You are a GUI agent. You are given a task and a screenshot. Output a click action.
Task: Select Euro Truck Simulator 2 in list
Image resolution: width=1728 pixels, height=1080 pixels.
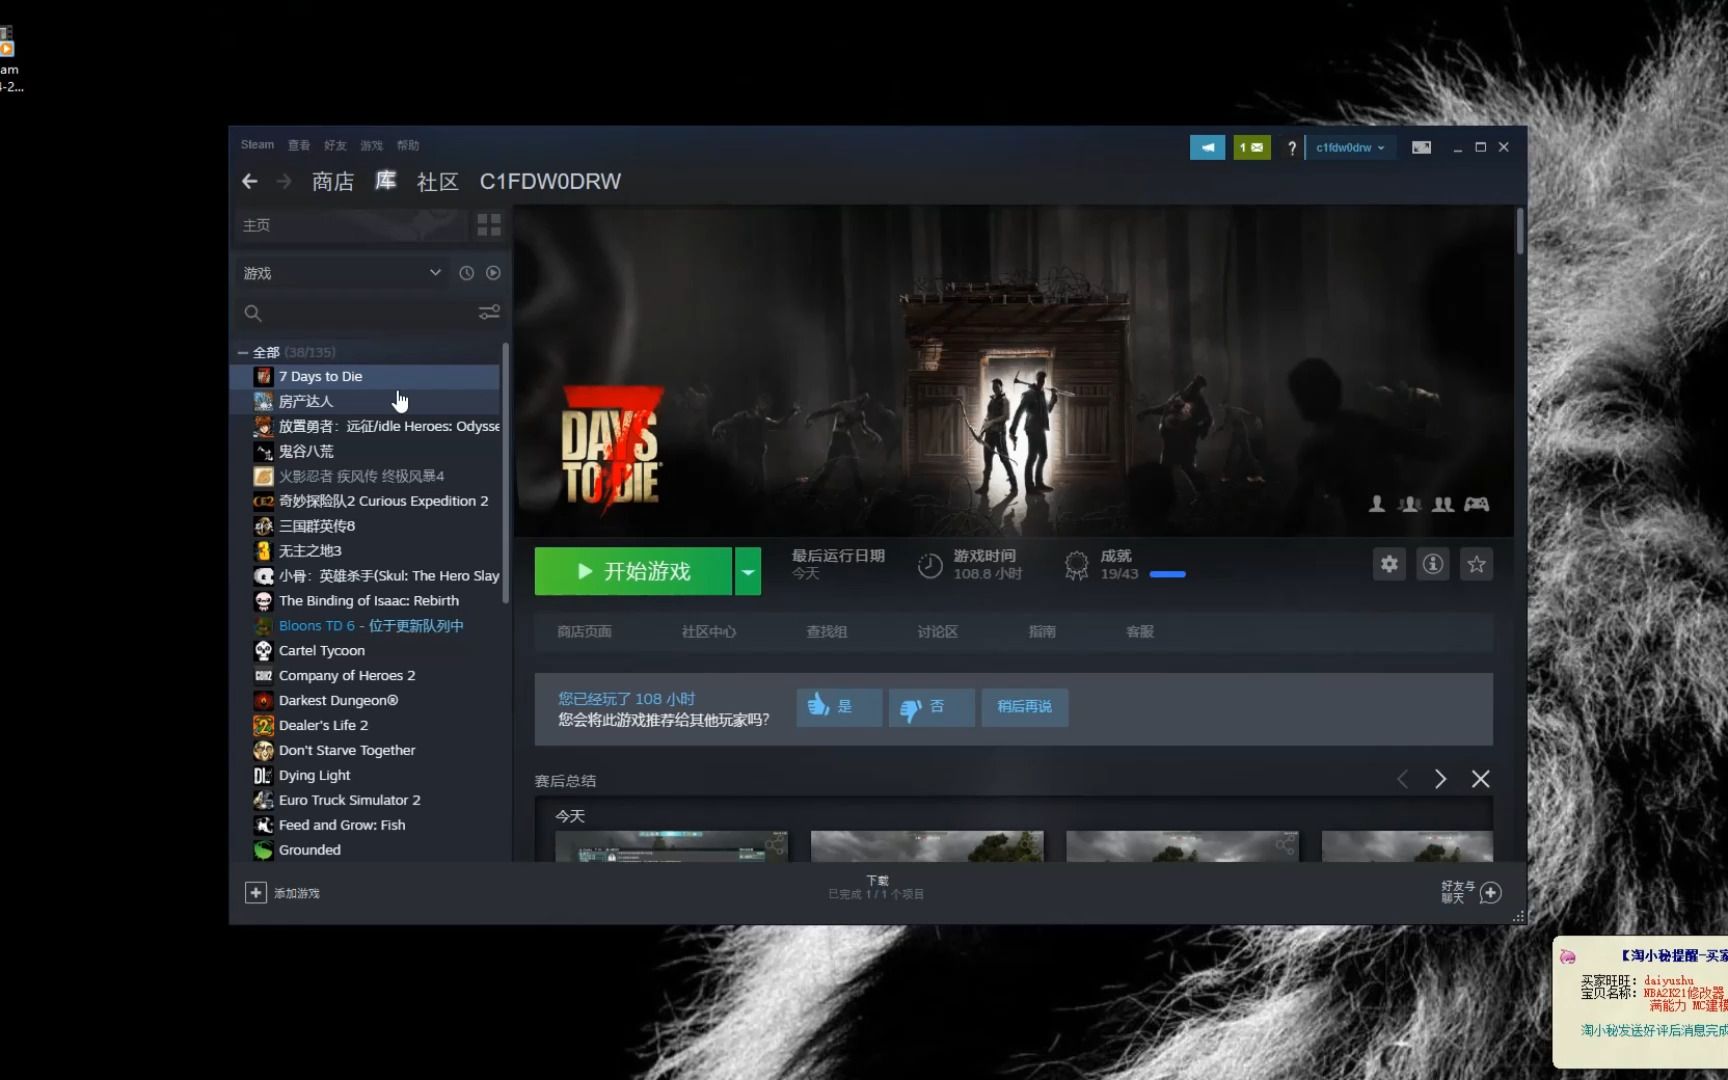(365, 800)
